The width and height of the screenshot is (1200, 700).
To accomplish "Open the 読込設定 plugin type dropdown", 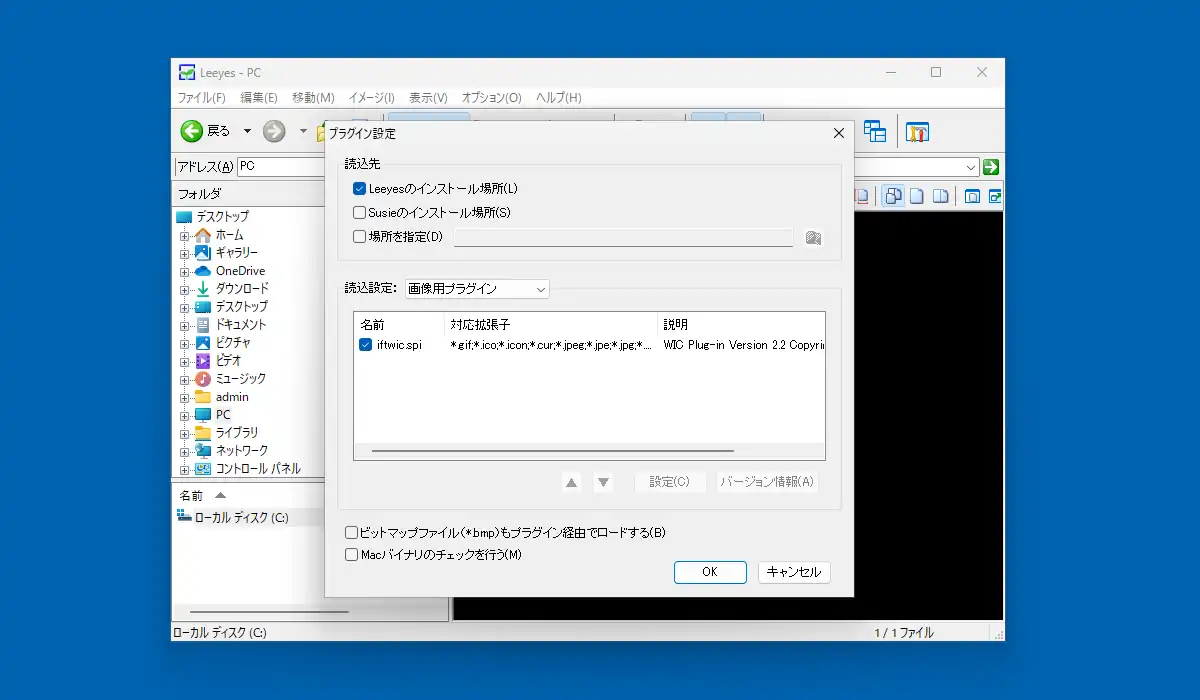I will pyautogui.click(x=477, y=289).
